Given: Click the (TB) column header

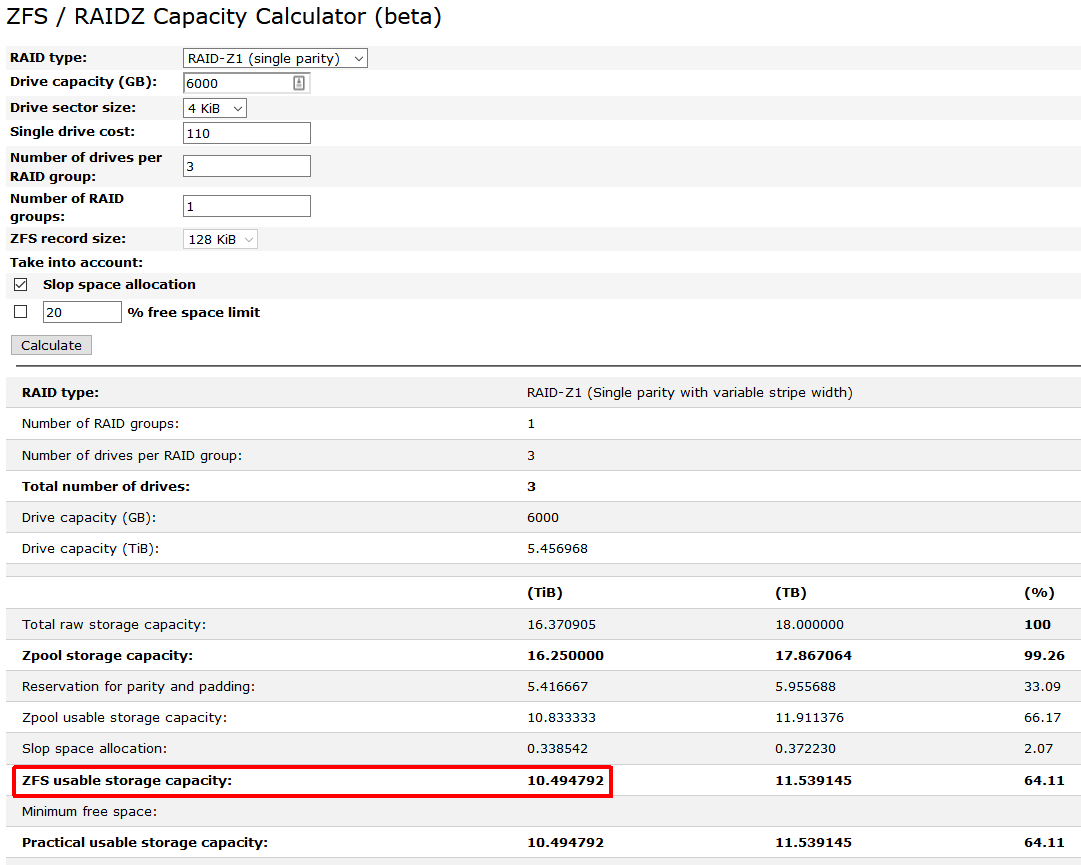Looking at the screenshot, I should (x=791, y=593).
